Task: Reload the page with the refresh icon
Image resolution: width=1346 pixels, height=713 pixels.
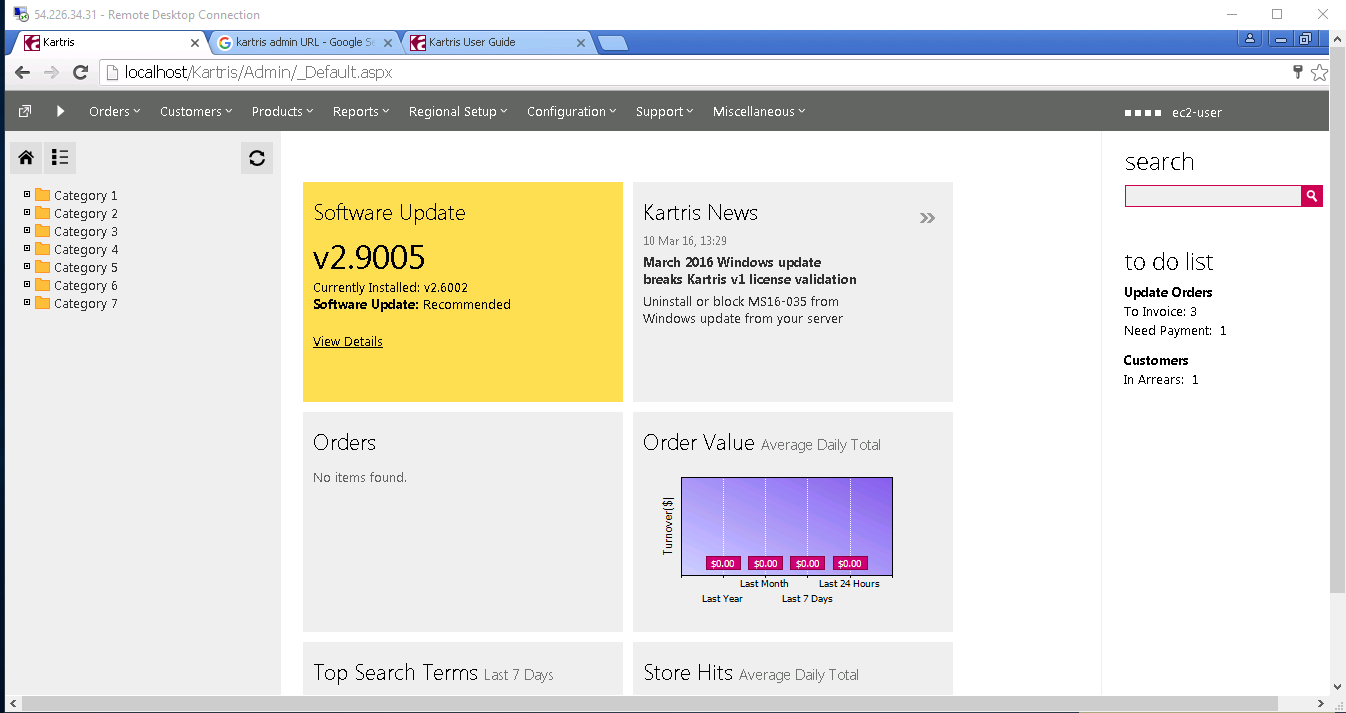Action: (80, 72)
